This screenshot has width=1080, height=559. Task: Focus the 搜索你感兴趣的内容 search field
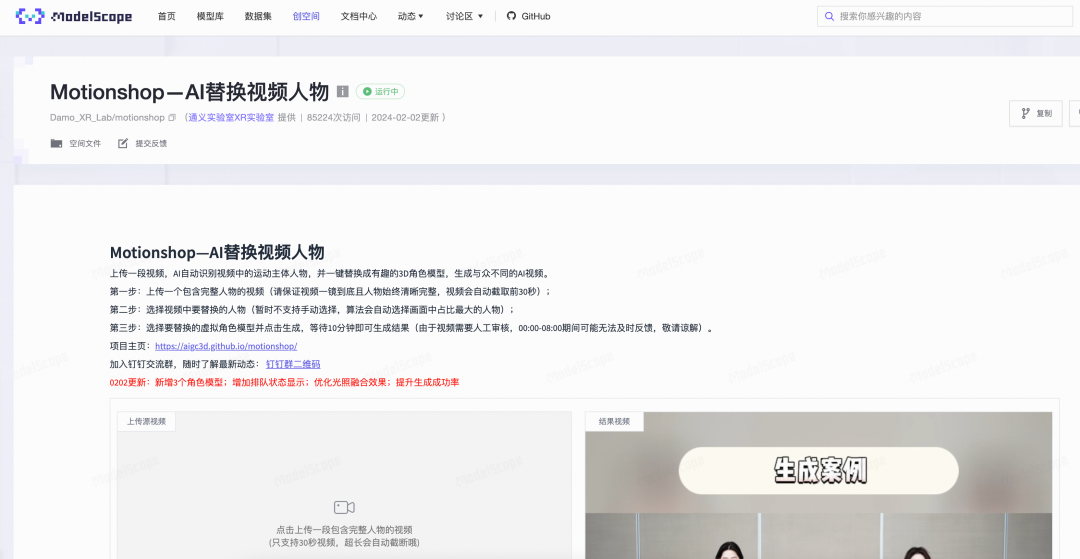(945, 16)
